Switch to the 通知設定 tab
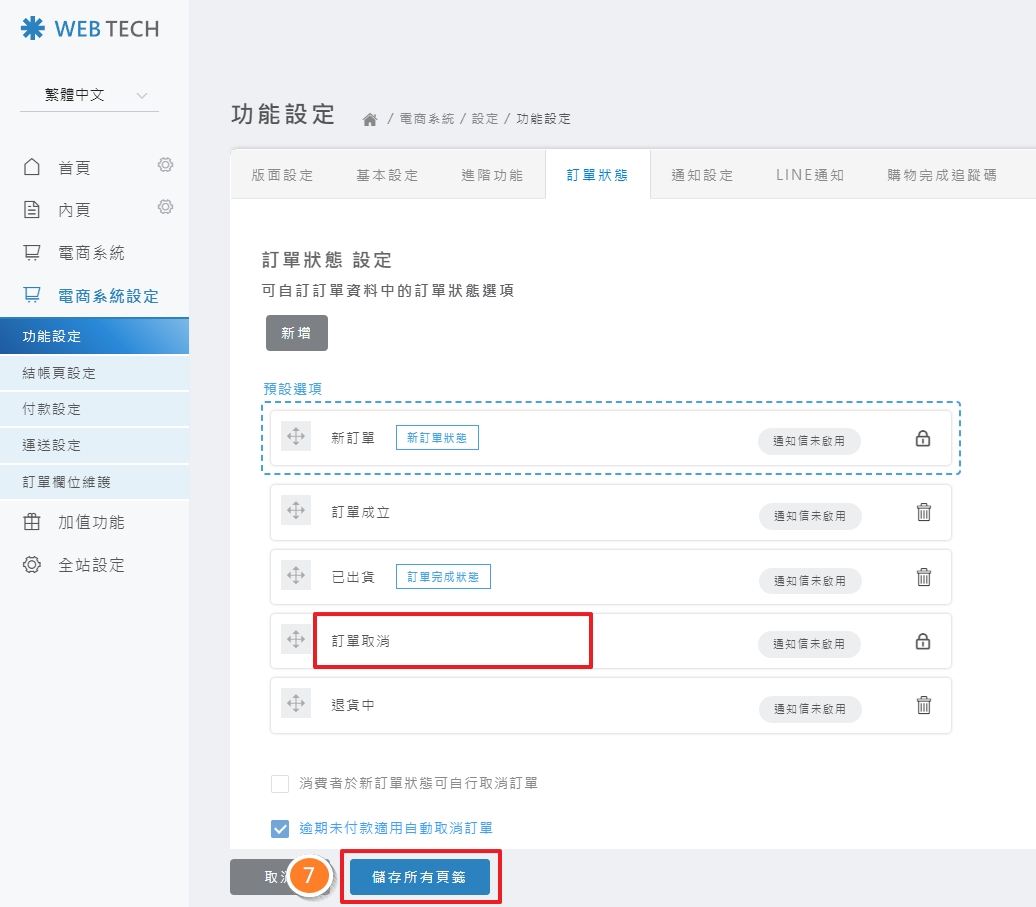The image size is (1036, 907). coord(702,175)
